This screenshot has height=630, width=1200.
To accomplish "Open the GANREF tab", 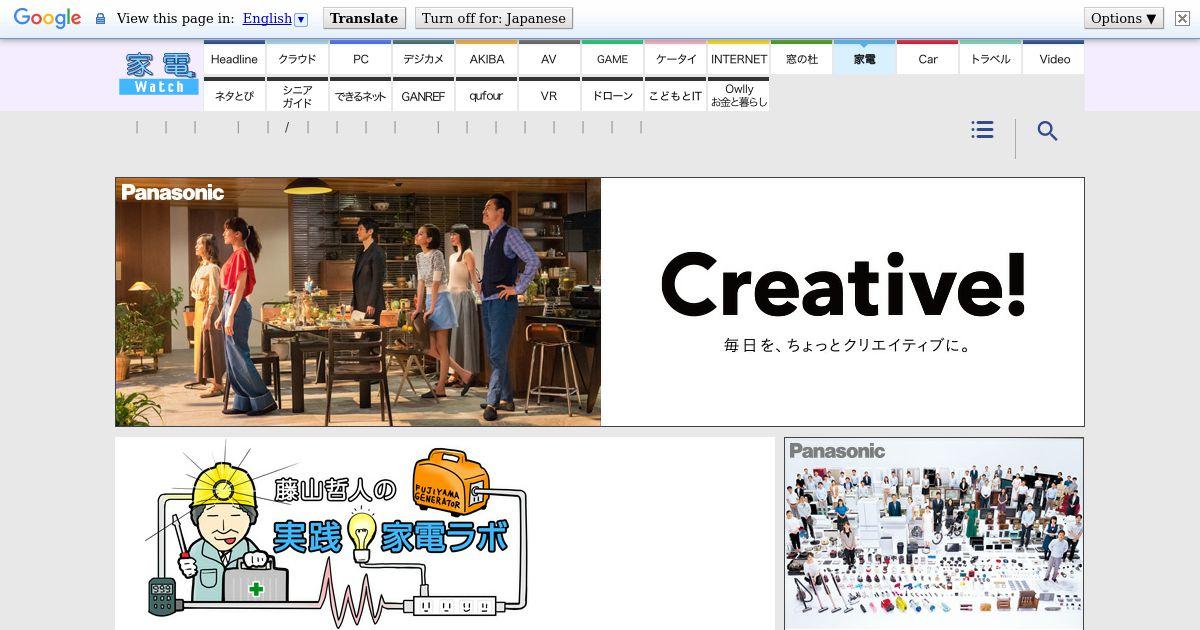I will coord(423,95).
